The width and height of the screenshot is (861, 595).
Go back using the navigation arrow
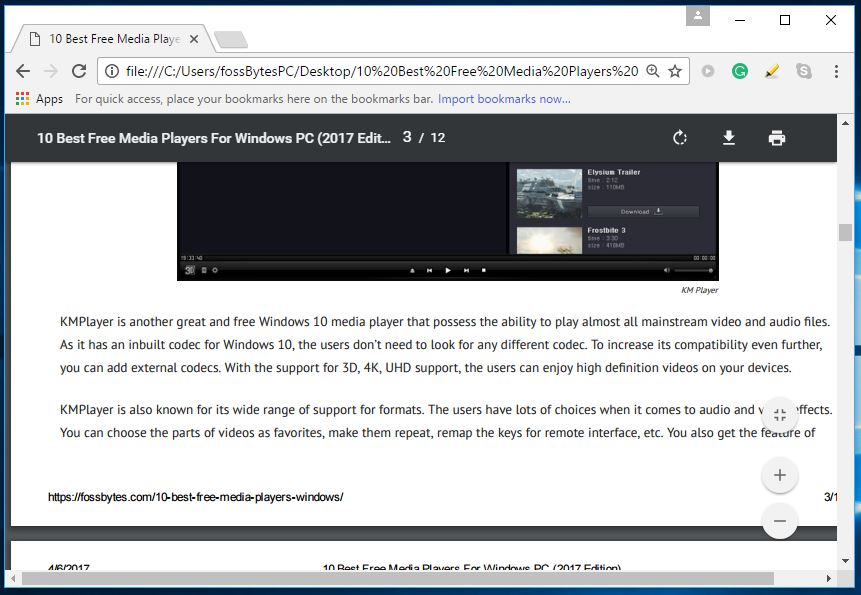click(22, 71)
